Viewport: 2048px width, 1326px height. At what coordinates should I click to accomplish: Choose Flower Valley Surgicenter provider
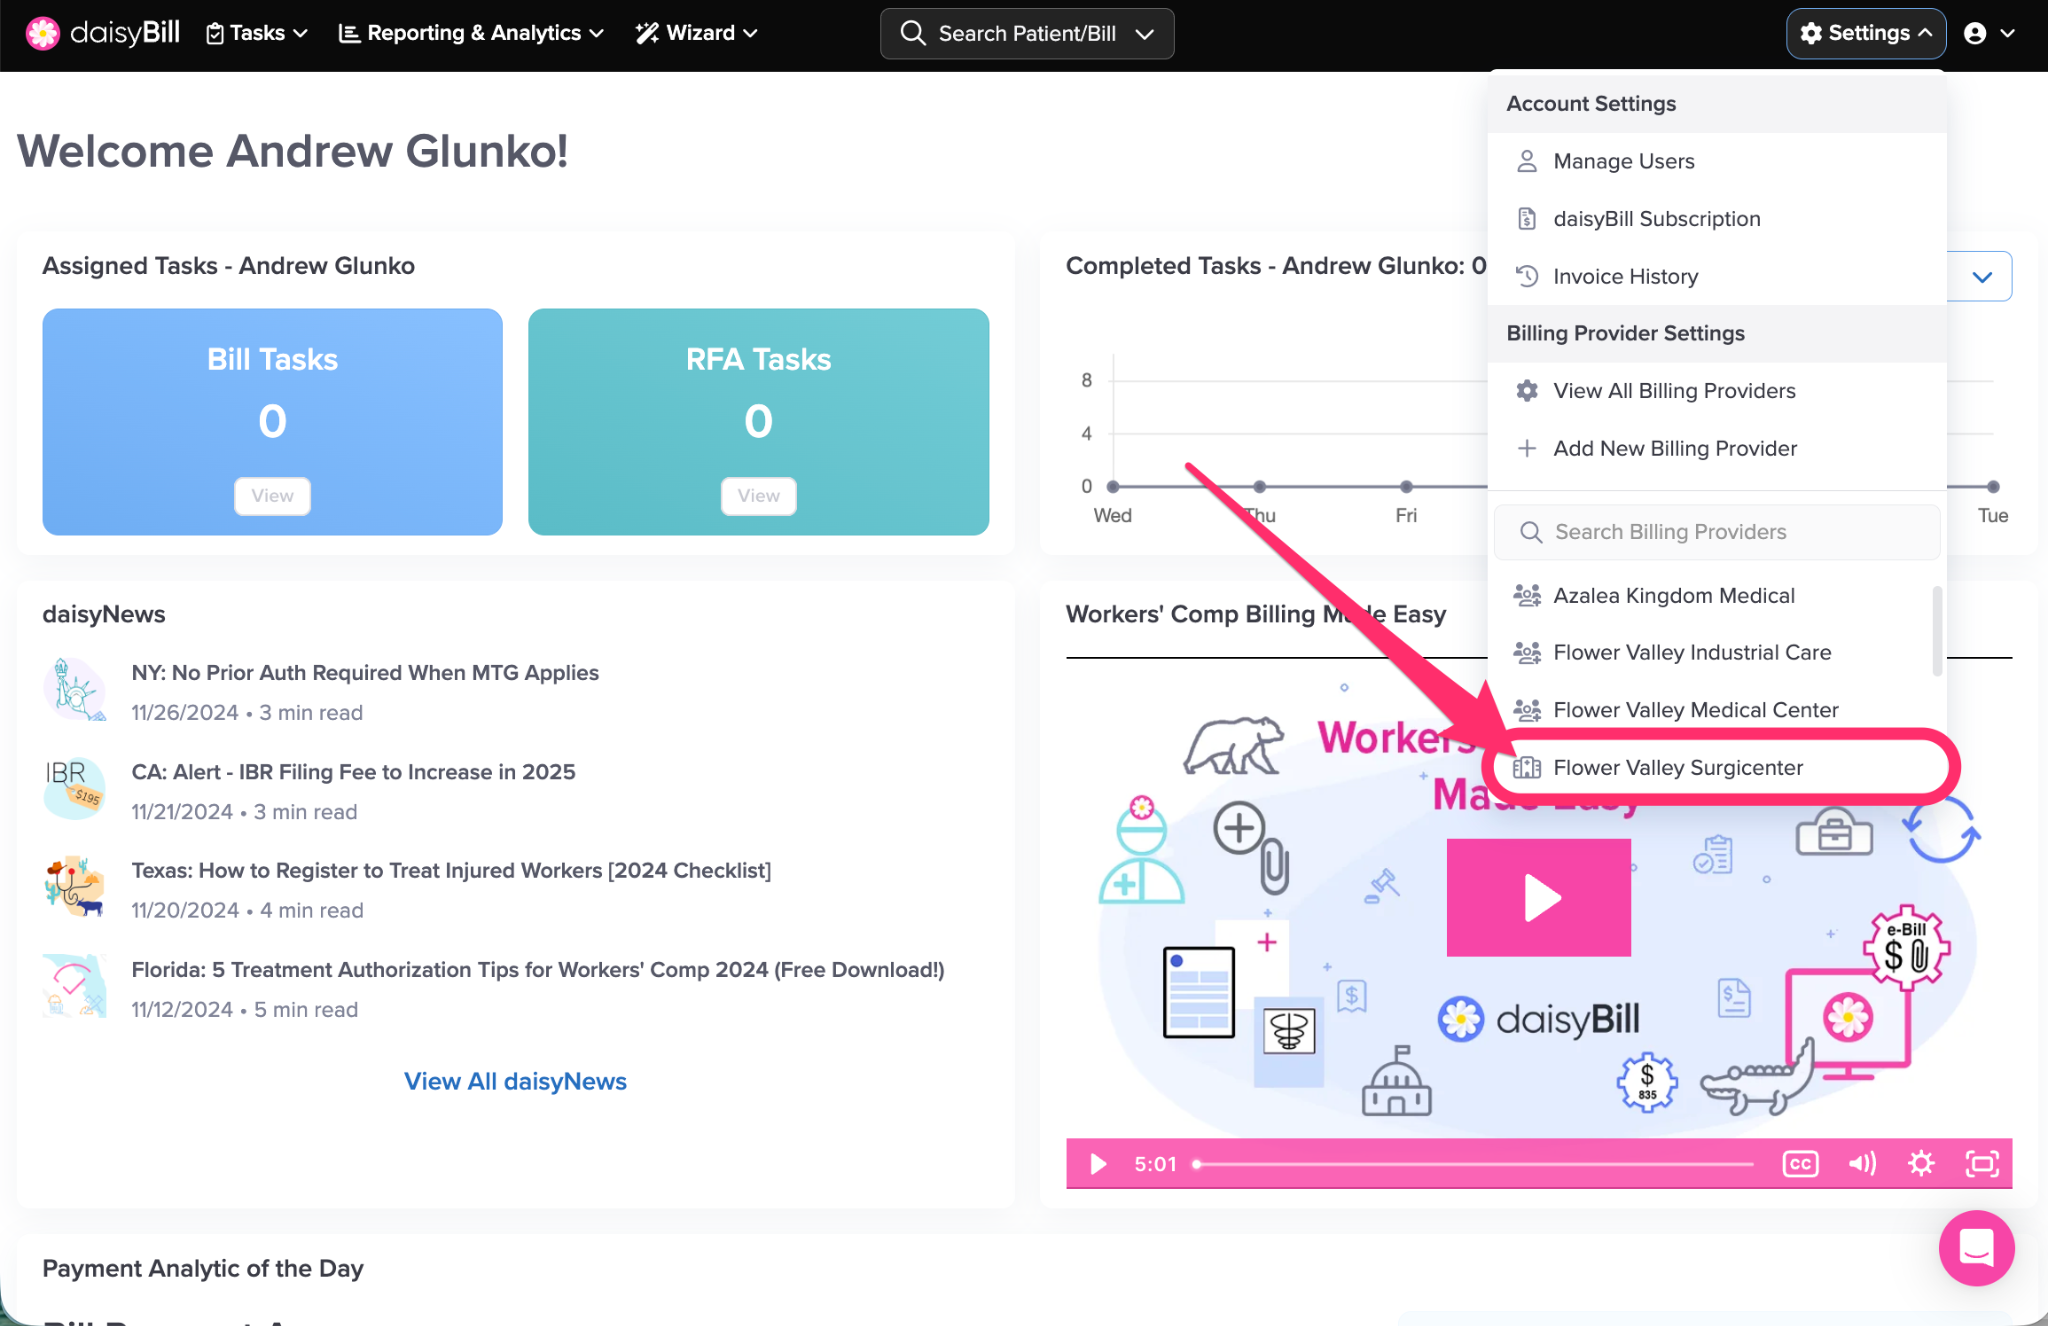coord(1678,767)
